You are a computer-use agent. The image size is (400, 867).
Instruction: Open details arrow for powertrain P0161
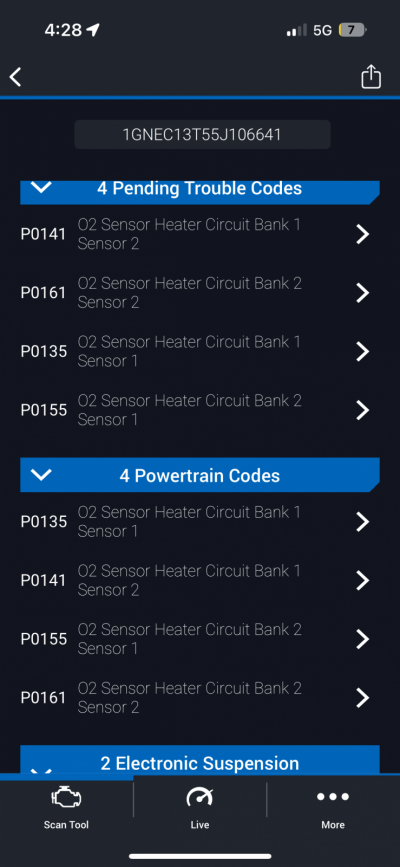pyautogui.click(x=362, y=697)
